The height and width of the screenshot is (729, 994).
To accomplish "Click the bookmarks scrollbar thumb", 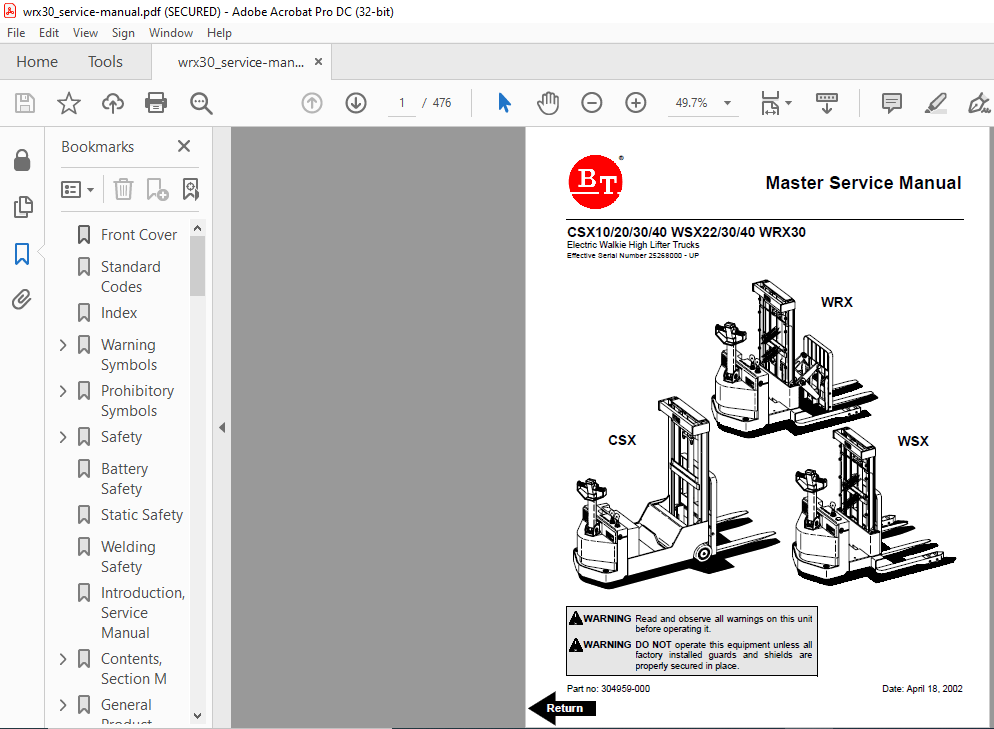I will (x=197, y=266).
